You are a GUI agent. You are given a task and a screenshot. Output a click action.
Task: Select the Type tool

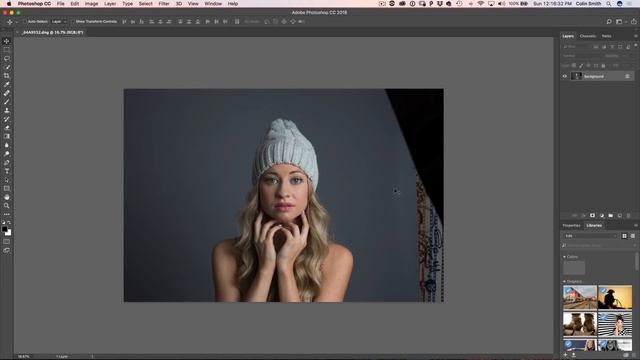point(7,171)
